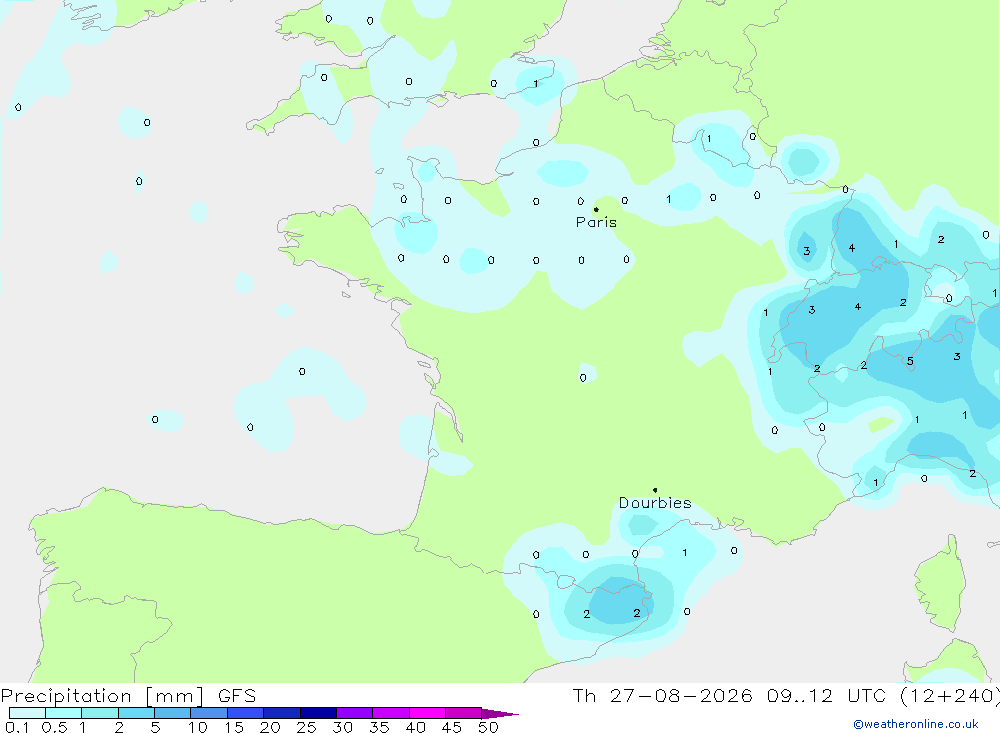This screenshot has height=733, width=1000.
Task: Pick the 40–45 mm legend swatch
Action: pyautogui.click(x=427, y=713)
